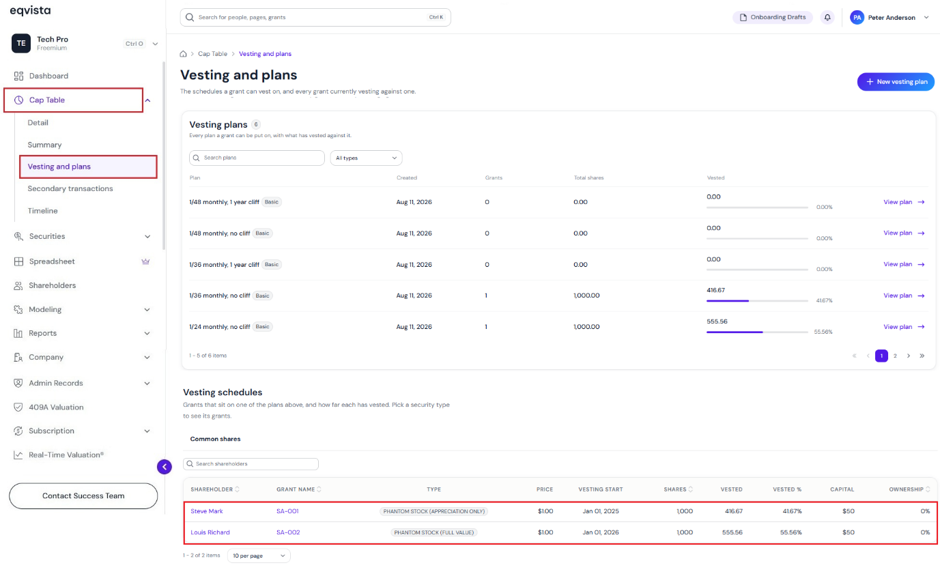
Task: Open shareholder Louis Richard link
Action: 210,533
